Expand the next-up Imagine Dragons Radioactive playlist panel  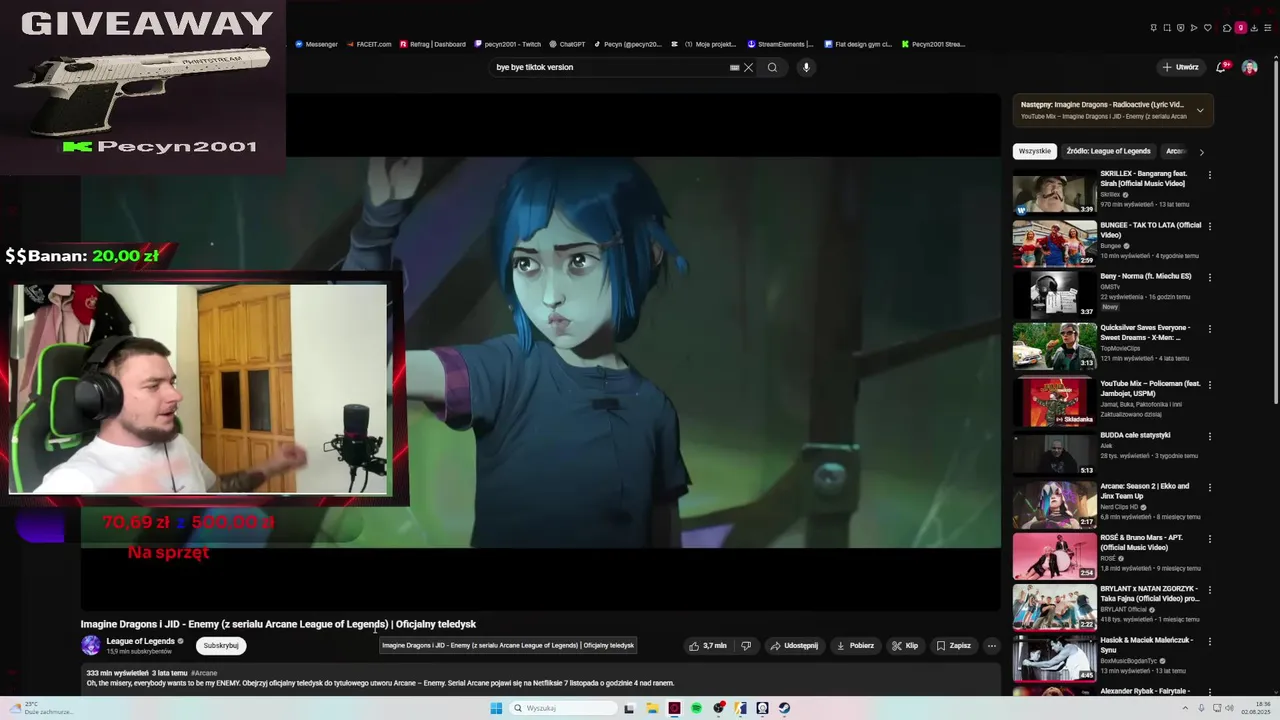click(1200, 110)
